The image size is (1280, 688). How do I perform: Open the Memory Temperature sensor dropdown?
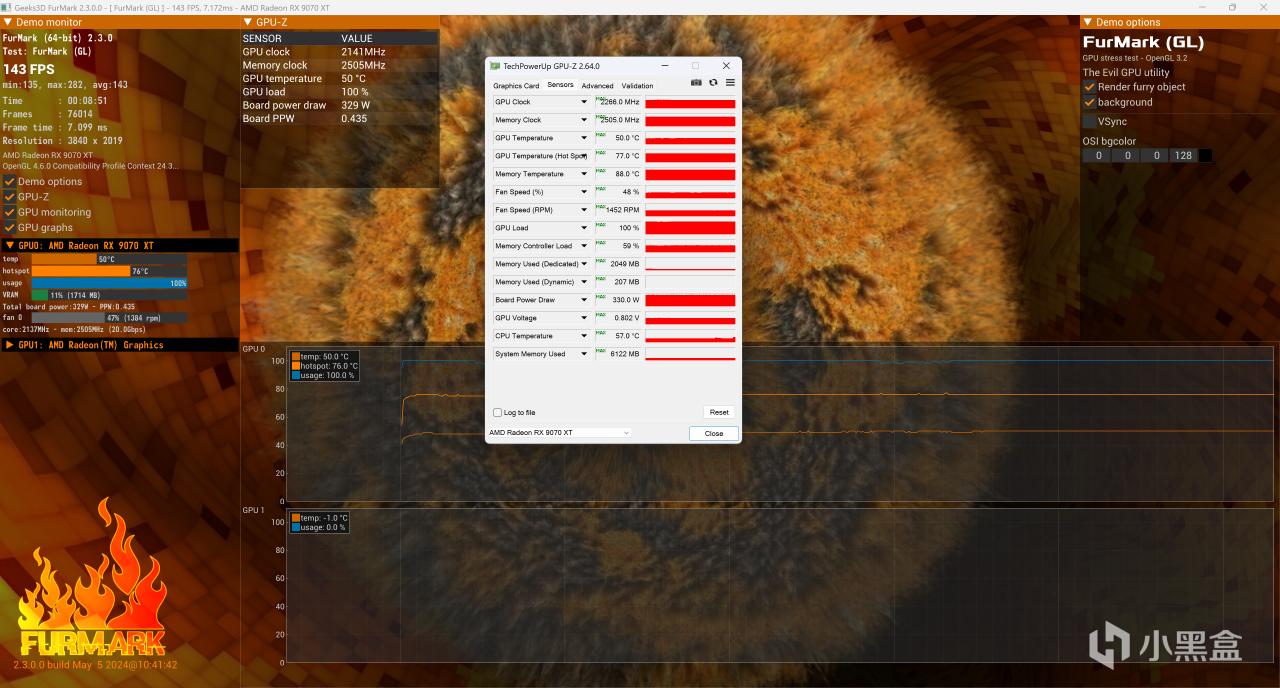pos(584,174)
